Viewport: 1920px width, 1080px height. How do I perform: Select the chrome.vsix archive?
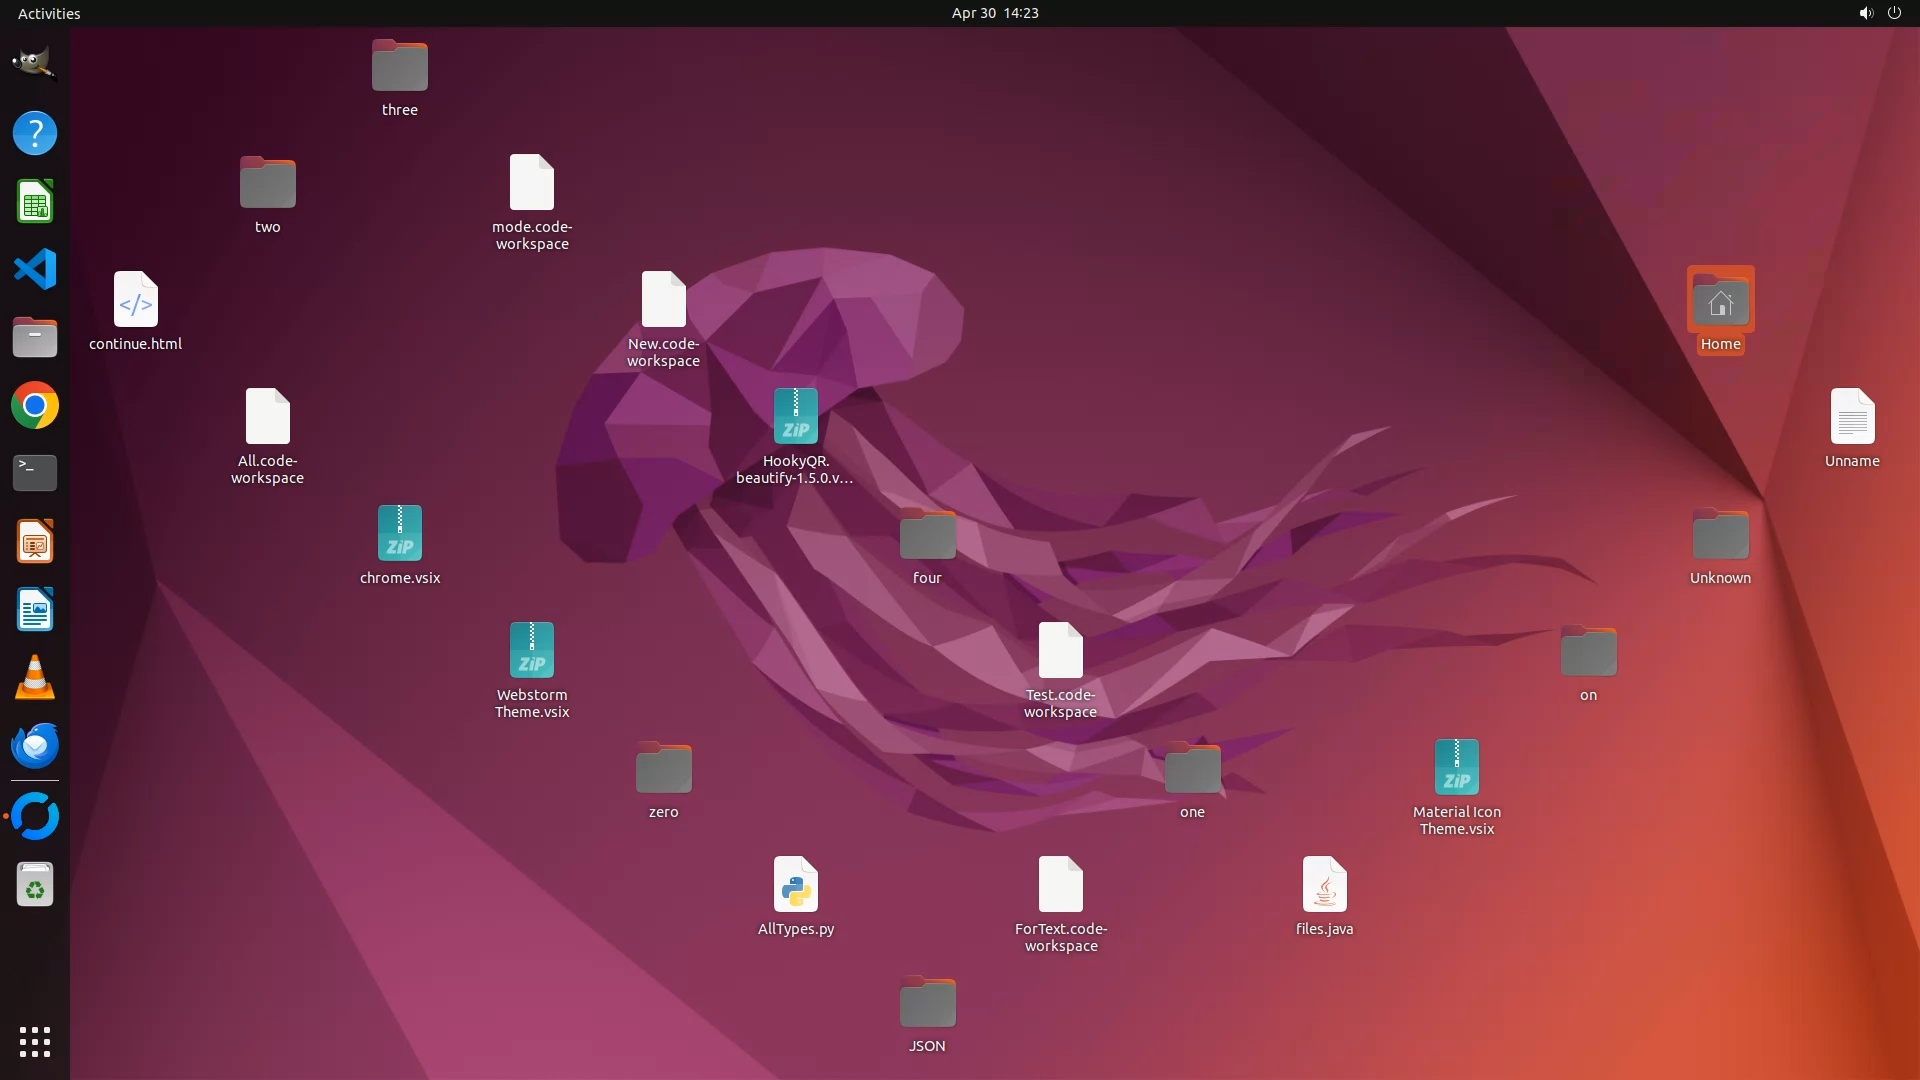[x=399, y=534]
